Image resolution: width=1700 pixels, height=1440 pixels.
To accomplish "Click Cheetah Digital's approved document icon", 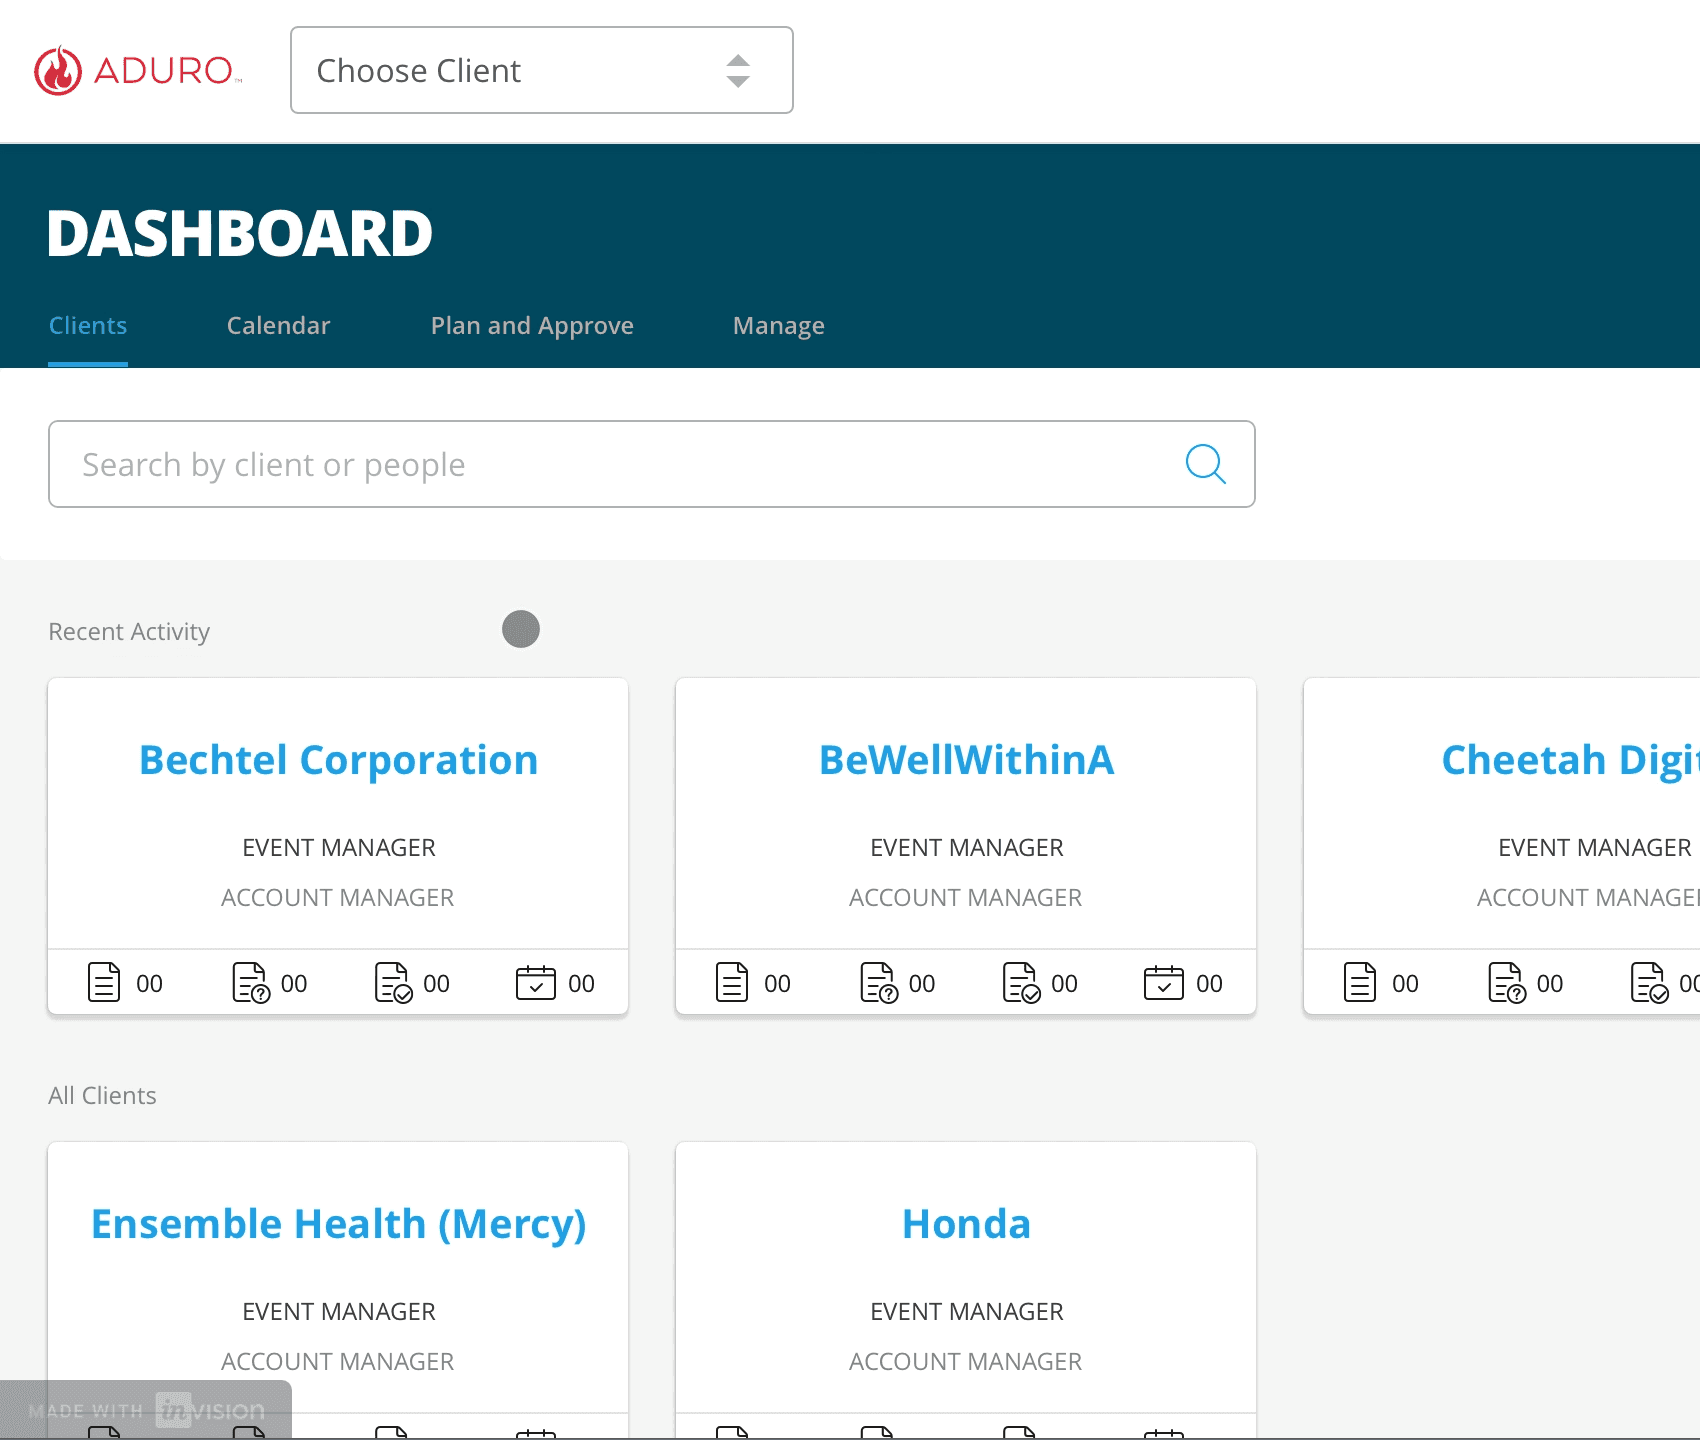I will (1649, 982).
